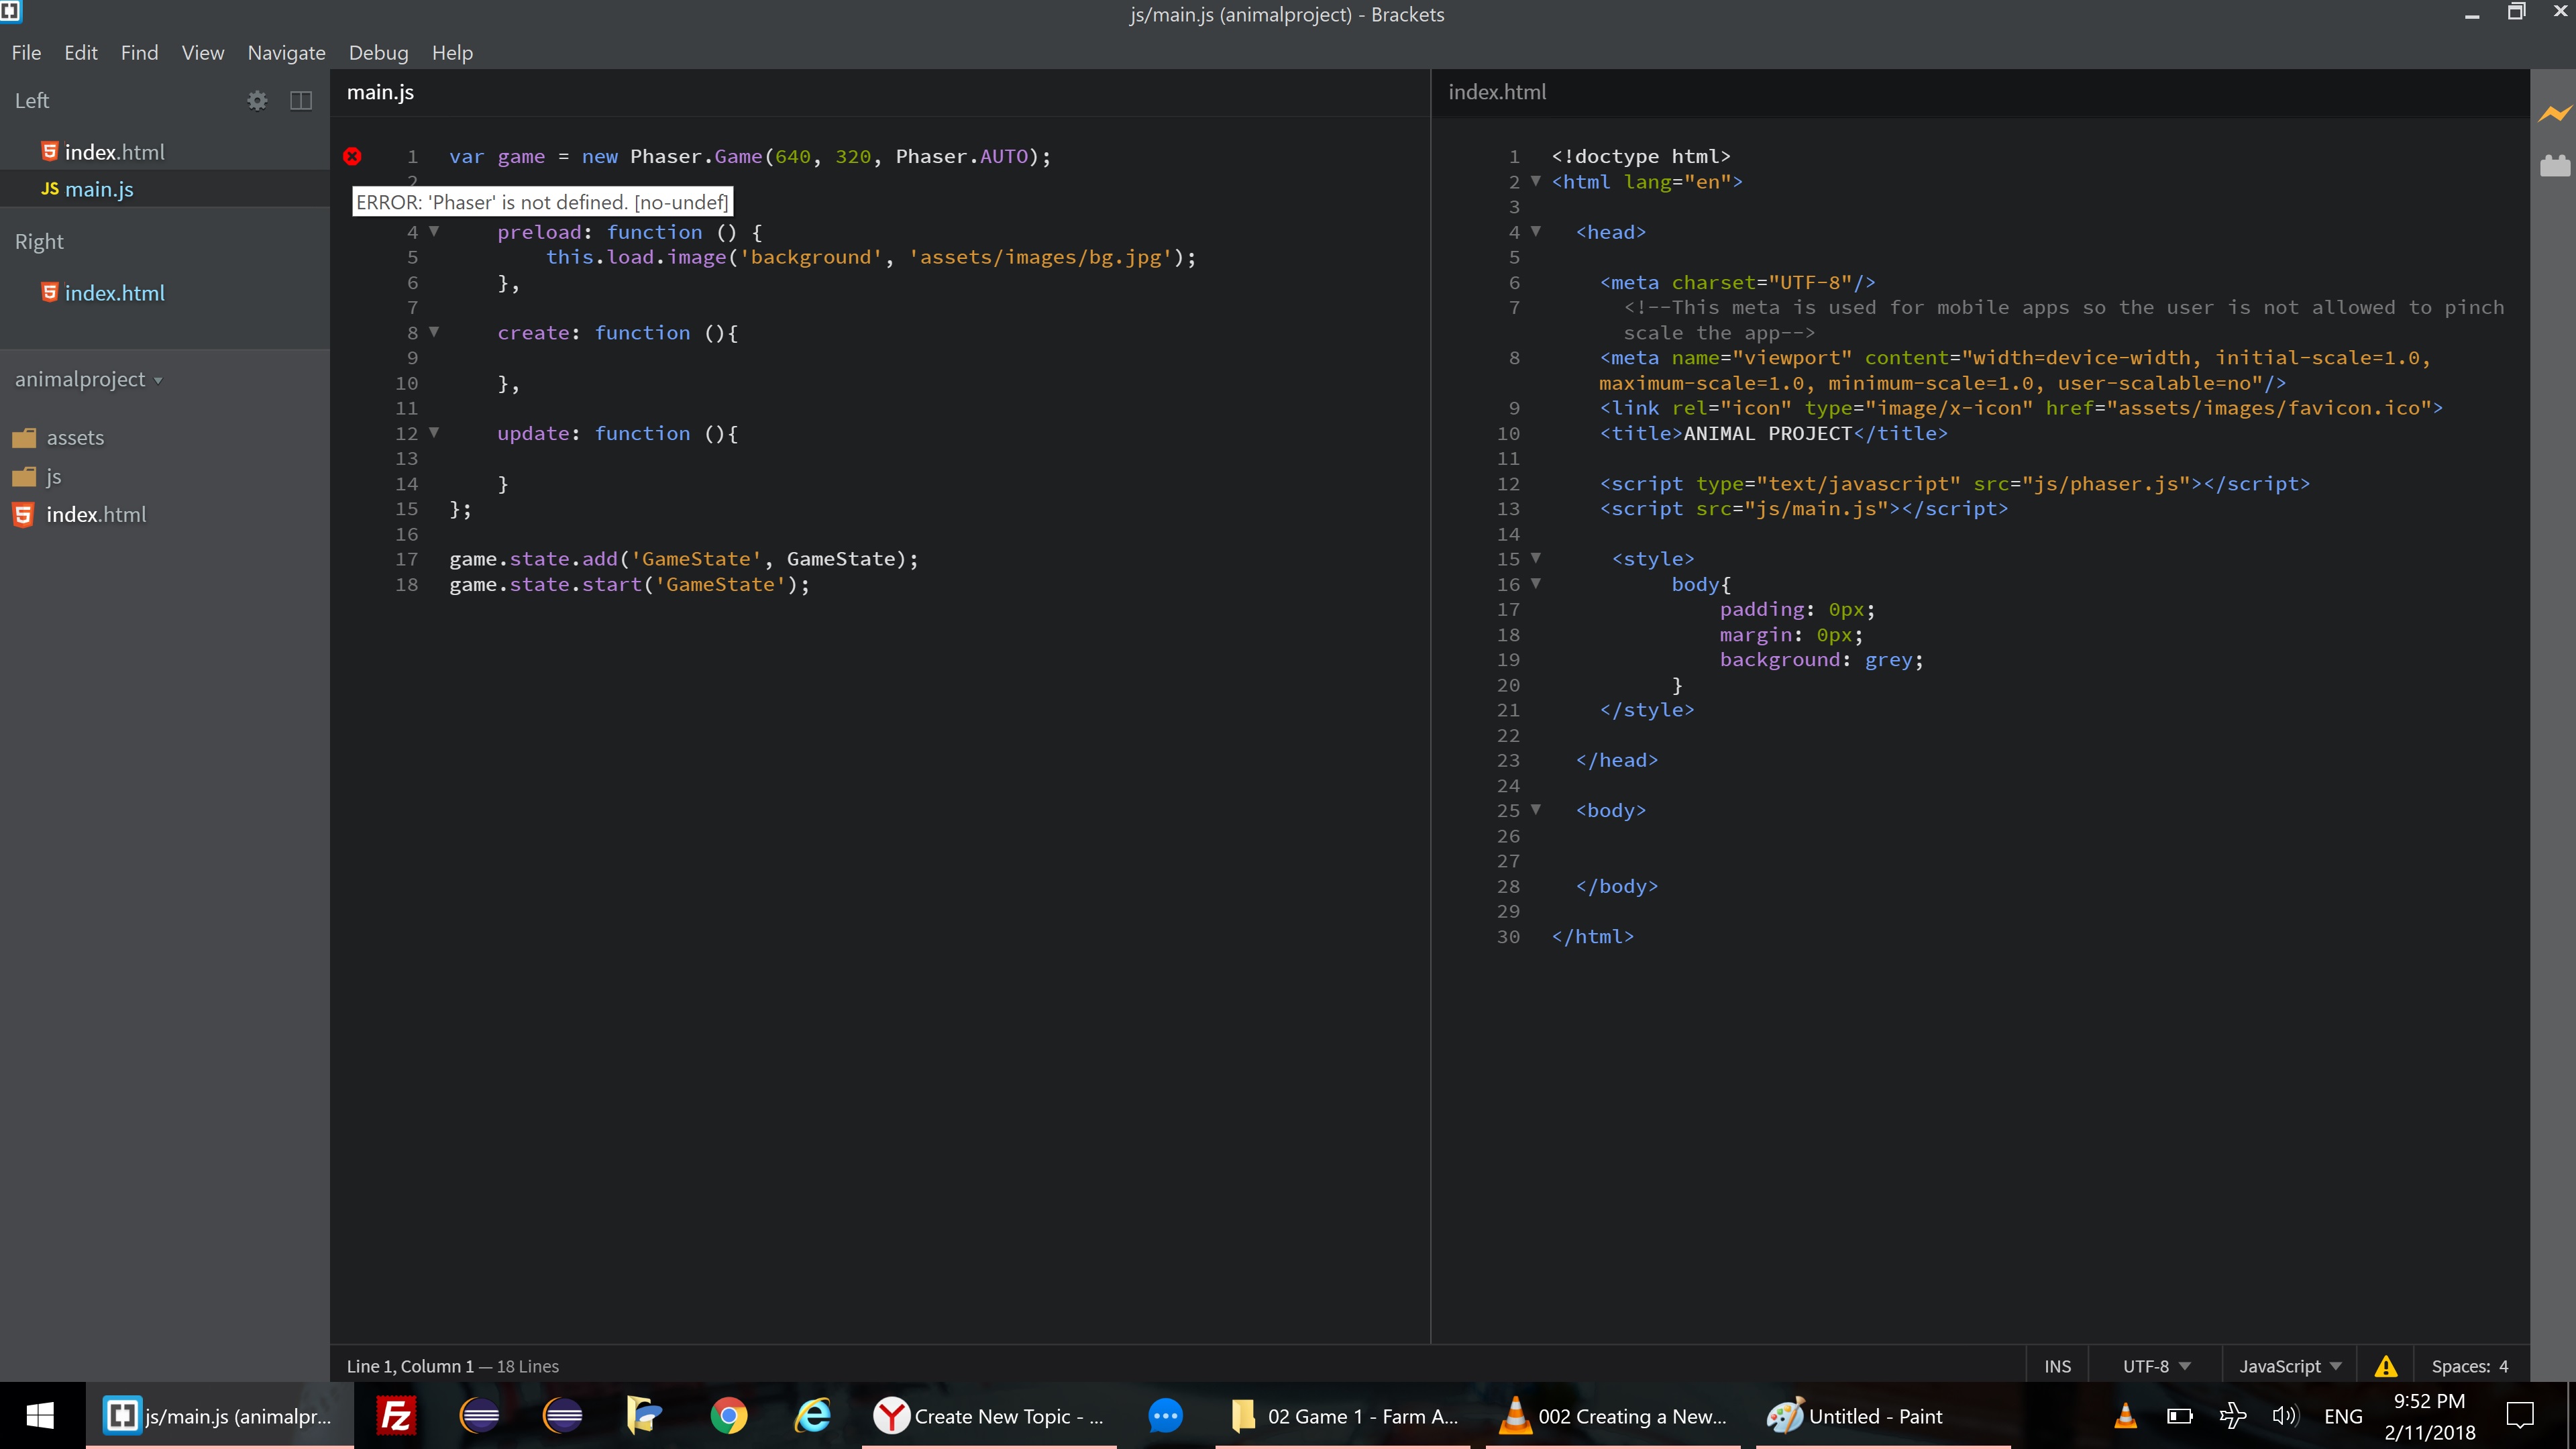Open the Windows Start button
Viewport: 2576px width, 1449px height.
coord(40,1416)
